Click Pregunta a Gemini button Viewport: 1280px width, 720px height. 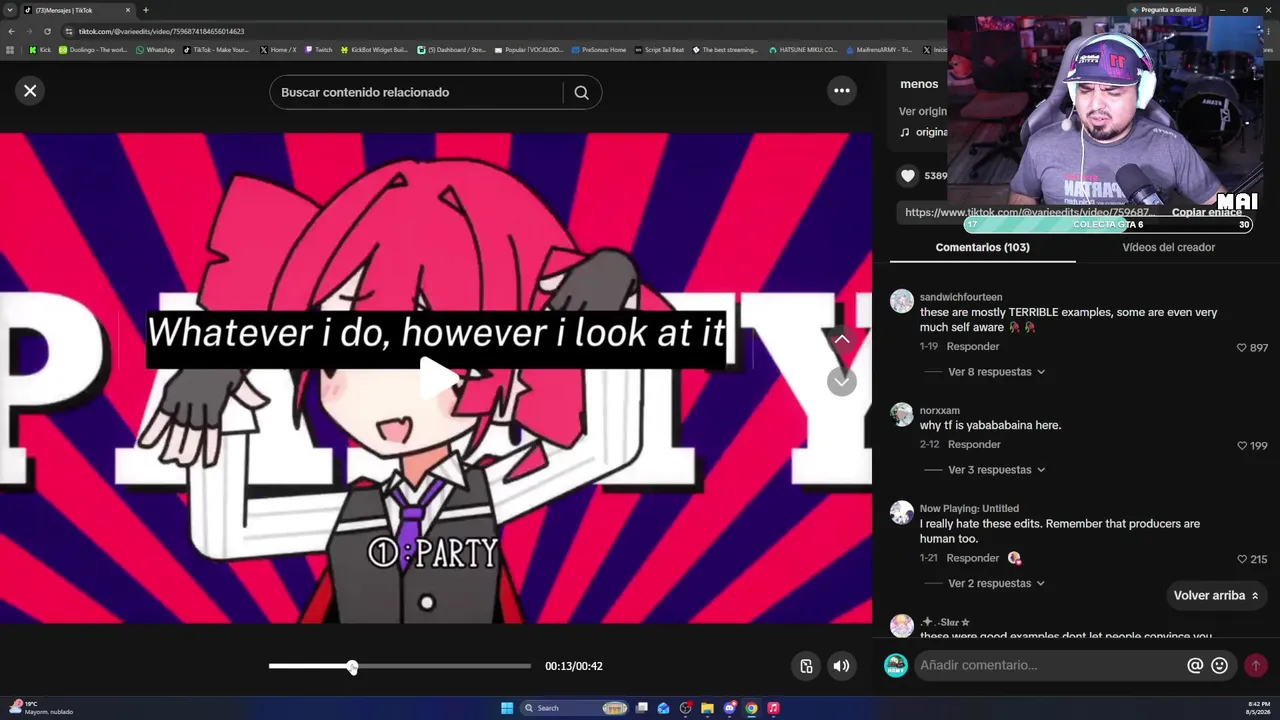(1163, 10)
